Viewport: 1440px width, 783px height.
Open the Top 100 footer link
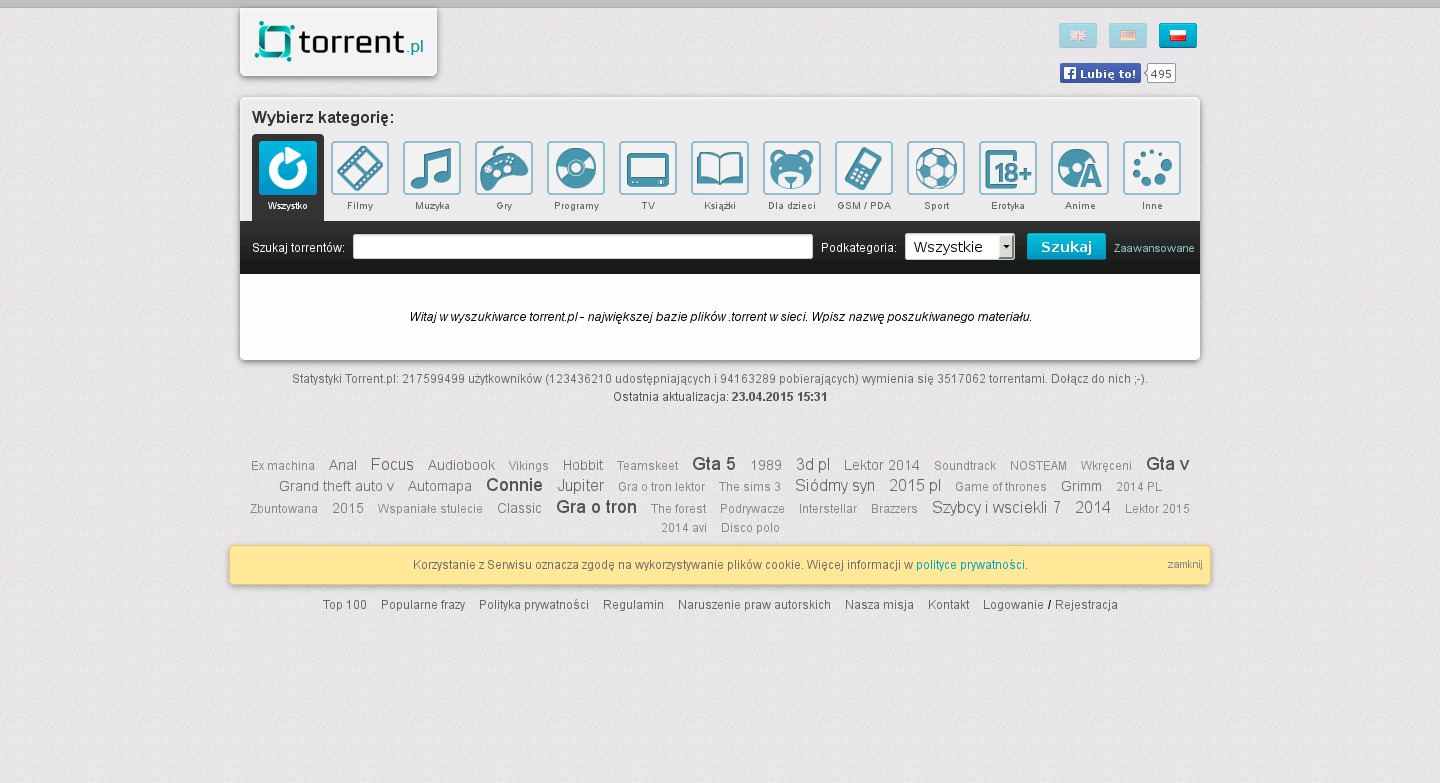344,605
